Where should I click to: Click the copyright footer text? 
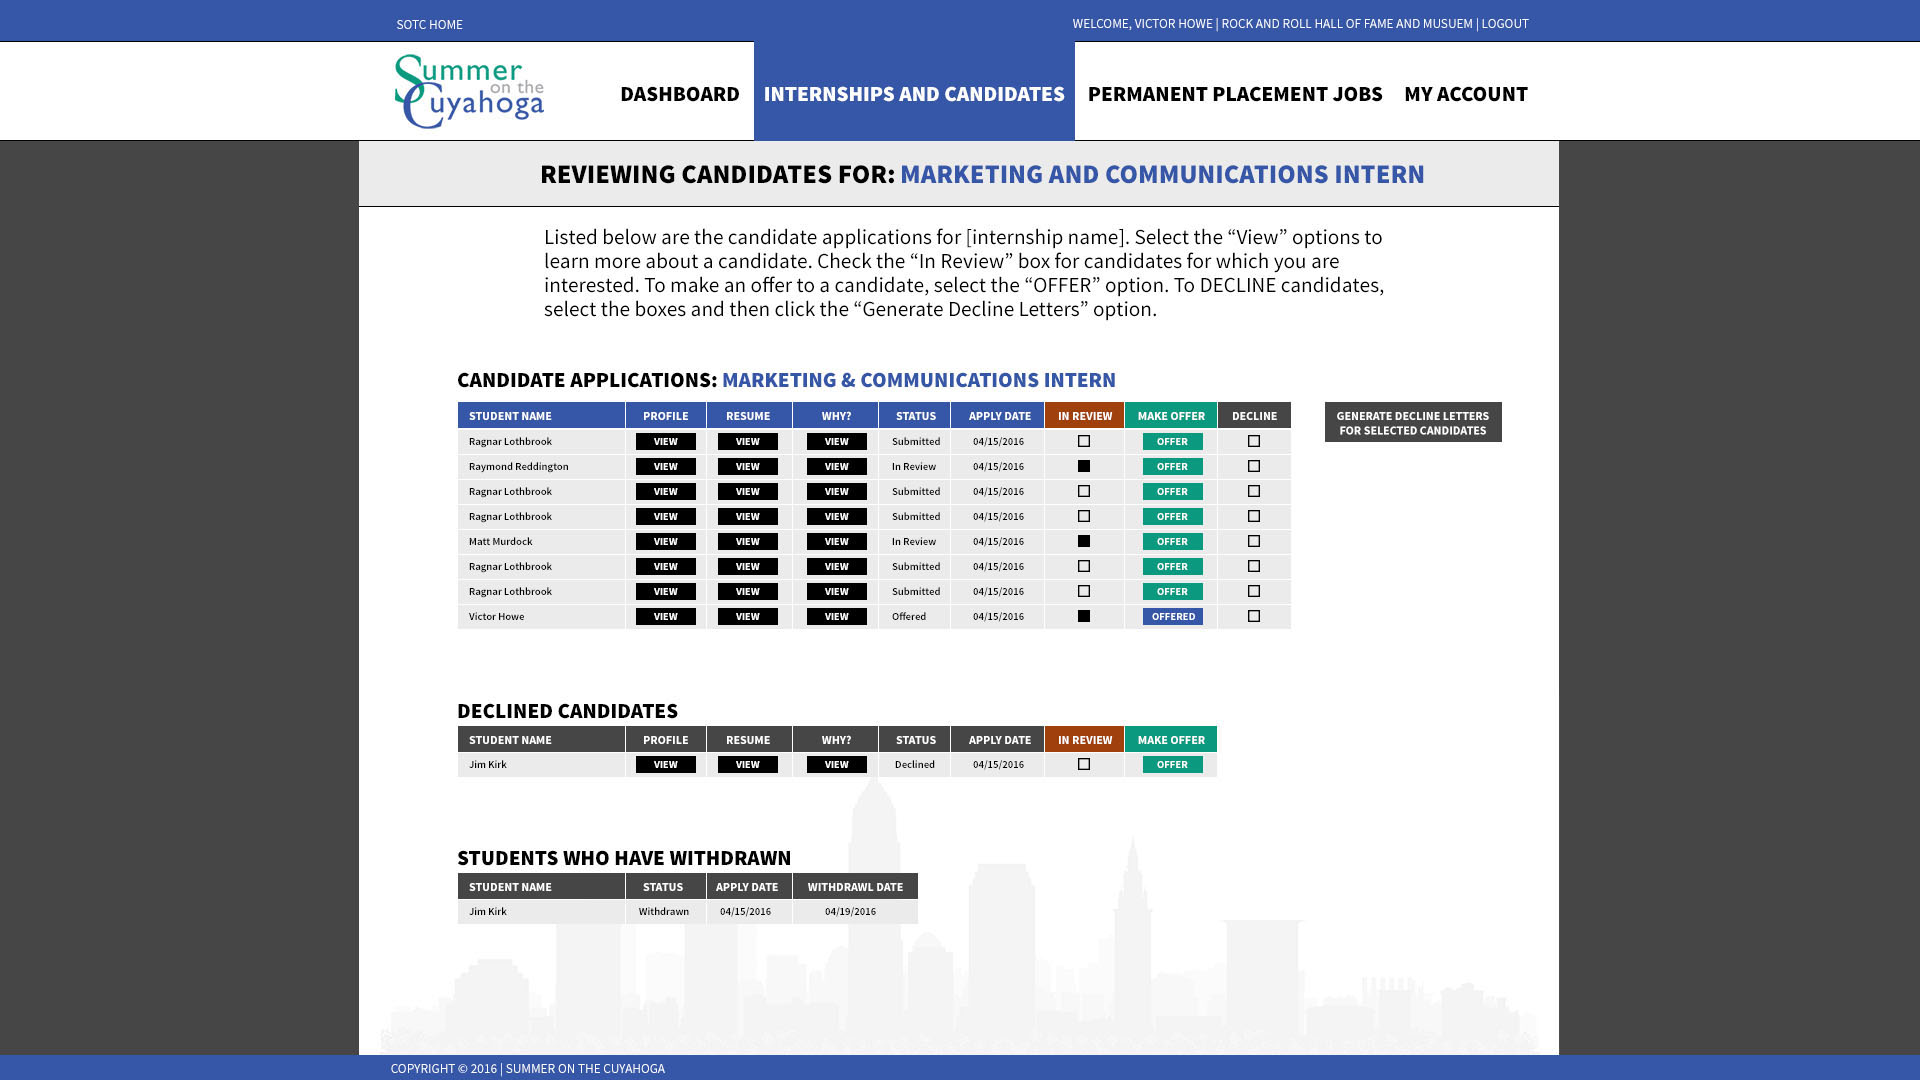click(527, 1068)
